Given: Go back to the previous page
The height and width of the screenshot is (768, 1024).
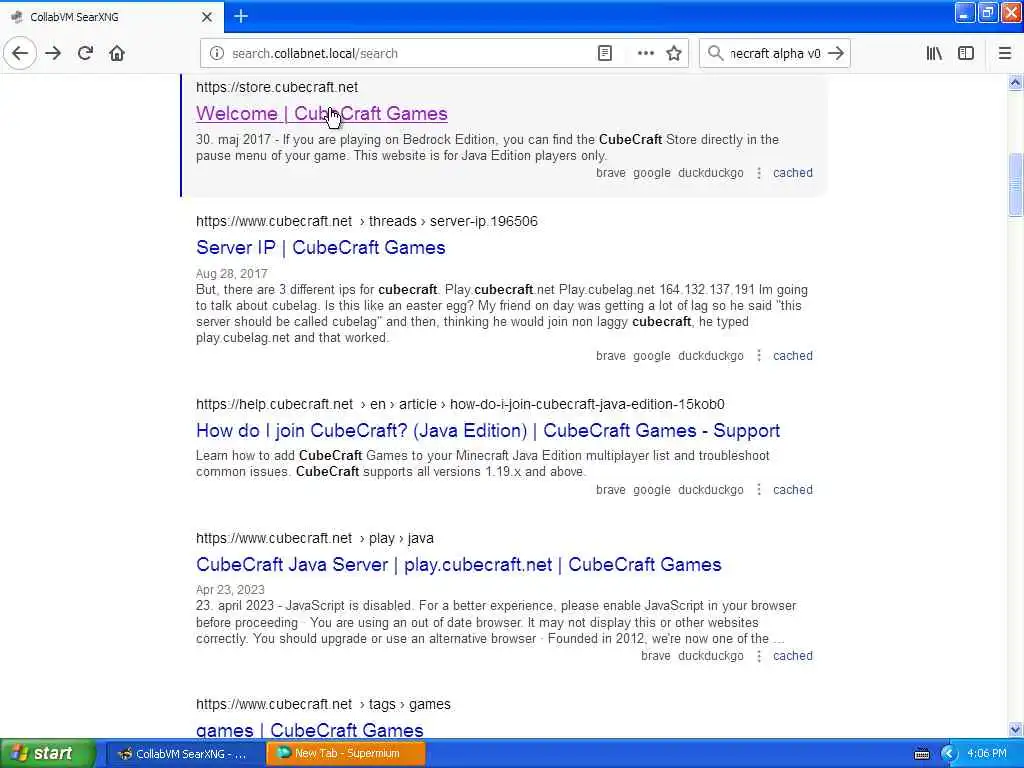Looking at the screenshot, I should (20, 53).
